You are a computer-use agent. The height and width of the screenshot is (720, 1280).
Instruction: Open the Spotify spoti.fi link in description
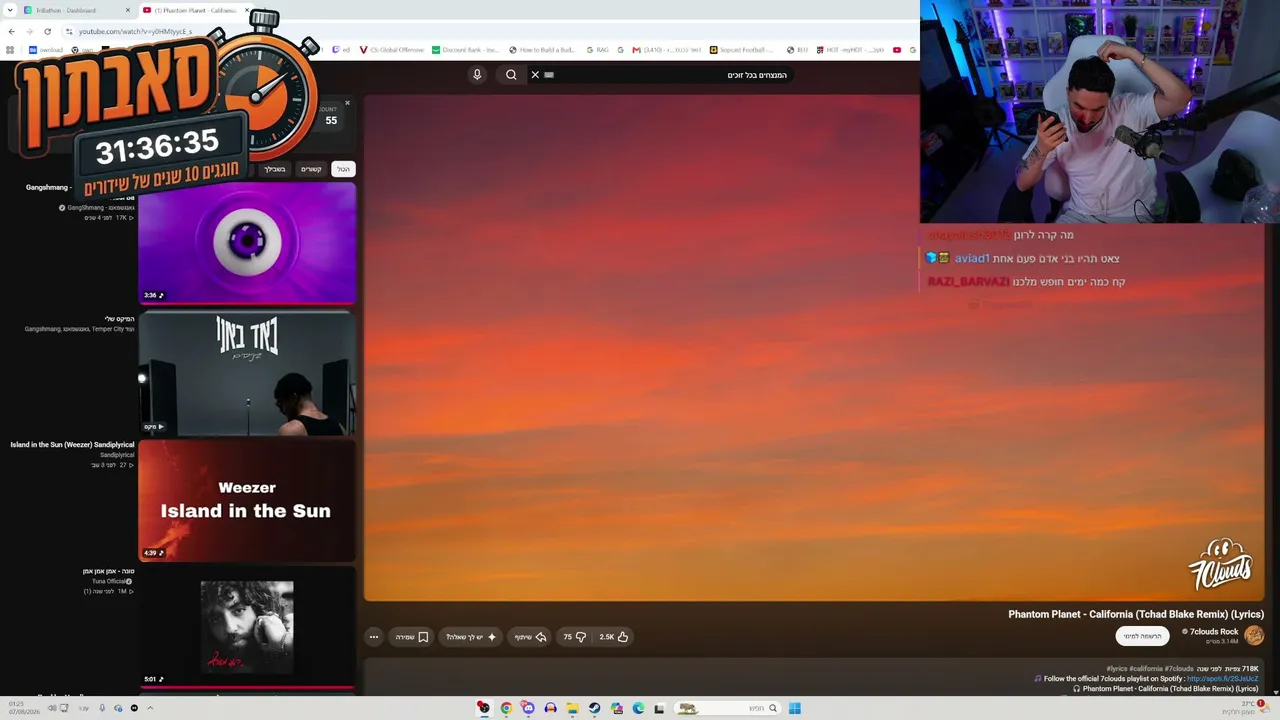pyautogui.click(x=1222, y=679)
